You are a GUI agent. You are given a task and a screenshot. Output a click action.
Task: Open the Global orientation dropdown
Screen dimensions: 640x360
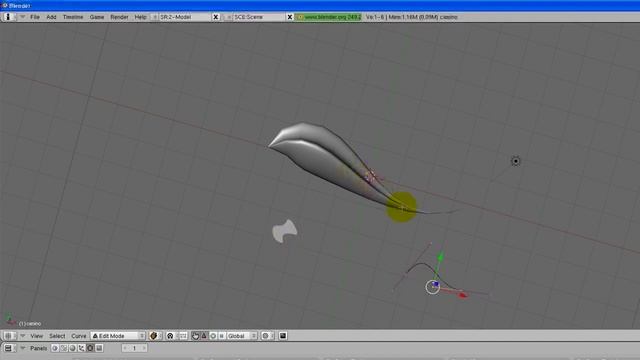(x=242, y=336)
